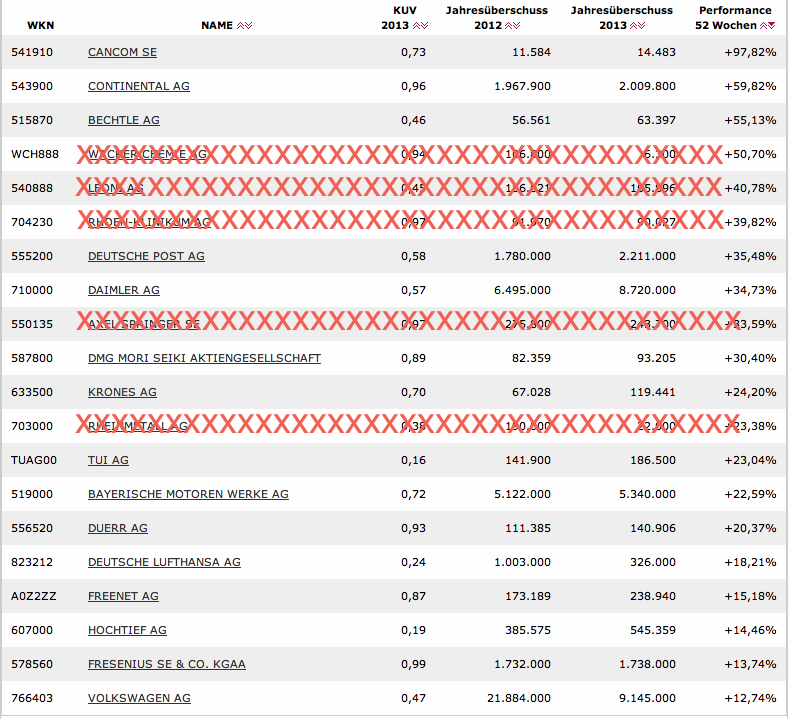This screenshot has width=790, height=719.
Task: Select WKN cell 519000
Action: [x=32, y=494]
